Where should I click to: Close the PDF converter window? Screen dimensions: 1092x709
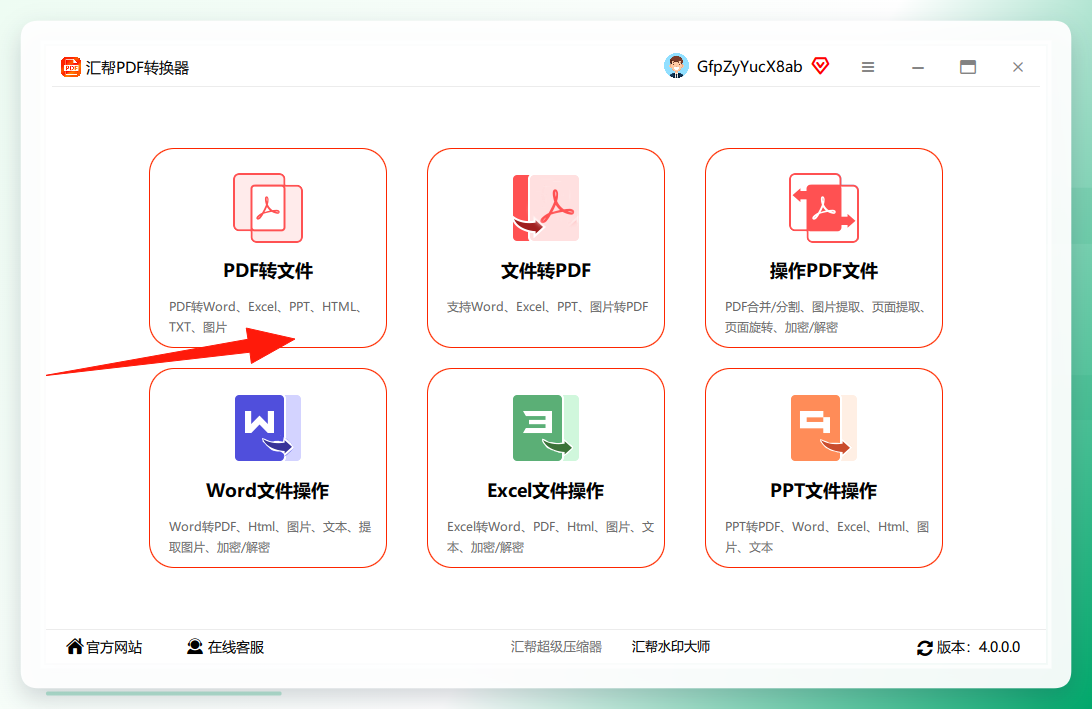coord(1018,67)
